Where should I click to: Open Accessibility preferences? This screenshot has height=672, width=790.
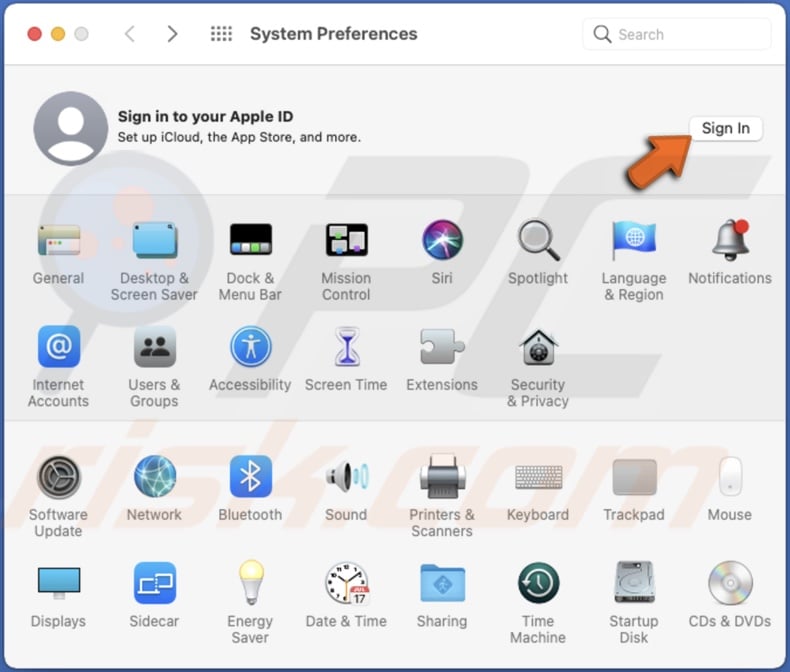coord(250,347)
